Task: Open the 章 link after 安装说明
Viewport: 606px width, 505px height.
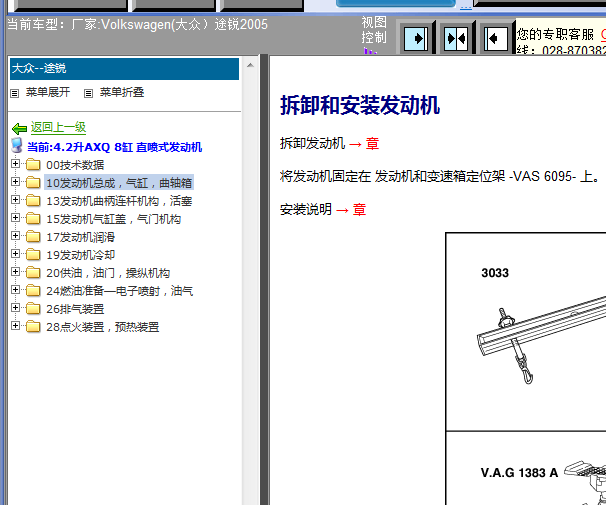Action: click(359, 210)
